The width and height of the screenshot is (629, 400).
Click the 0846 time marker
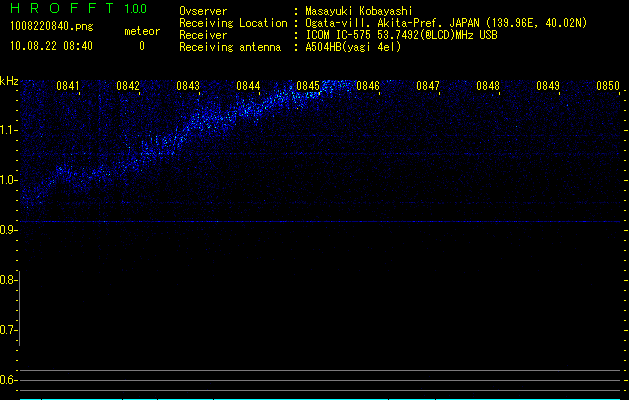[x=368, y=86]
